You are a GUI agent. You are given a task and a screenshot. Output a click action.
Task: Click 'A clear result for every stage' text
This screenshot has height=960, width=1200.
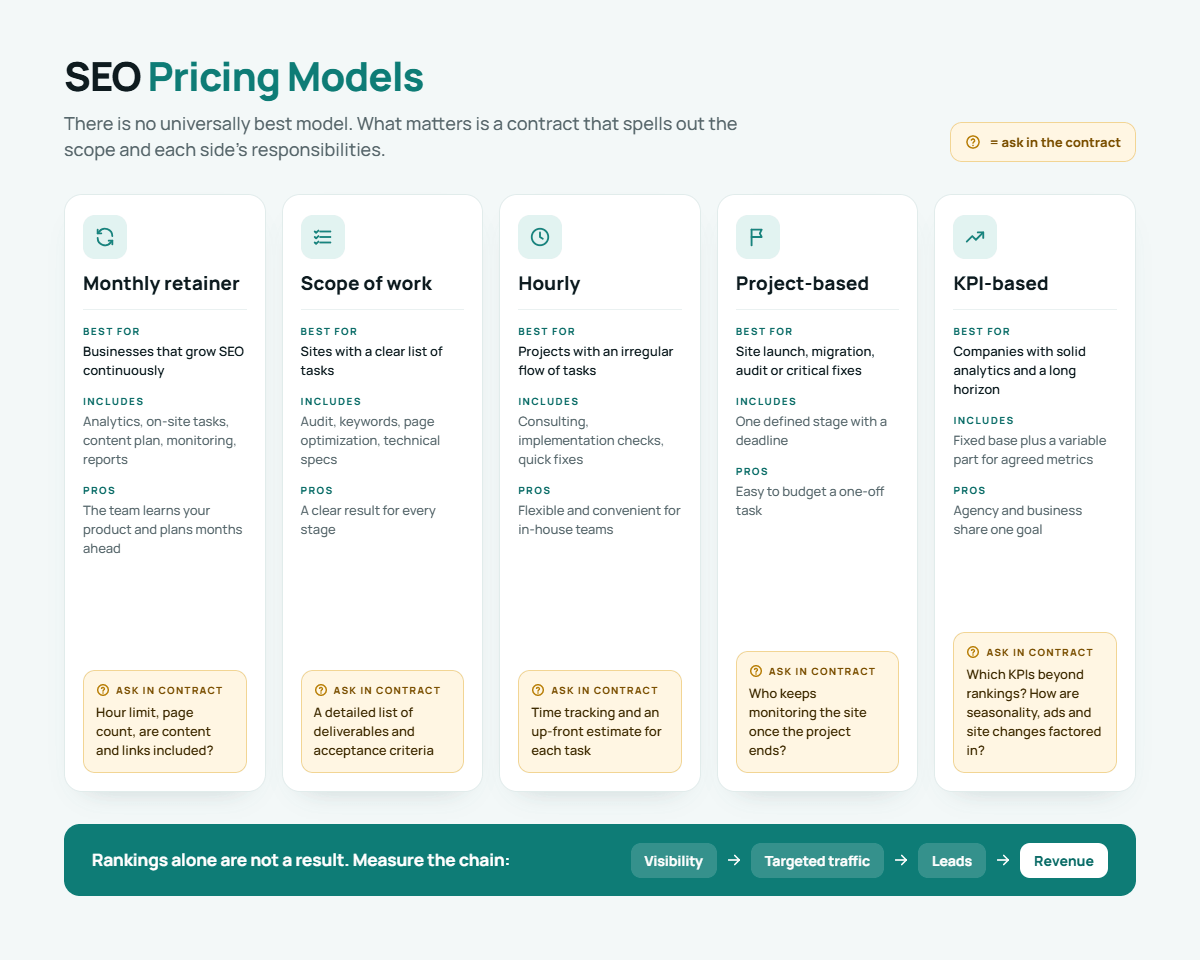368,520
